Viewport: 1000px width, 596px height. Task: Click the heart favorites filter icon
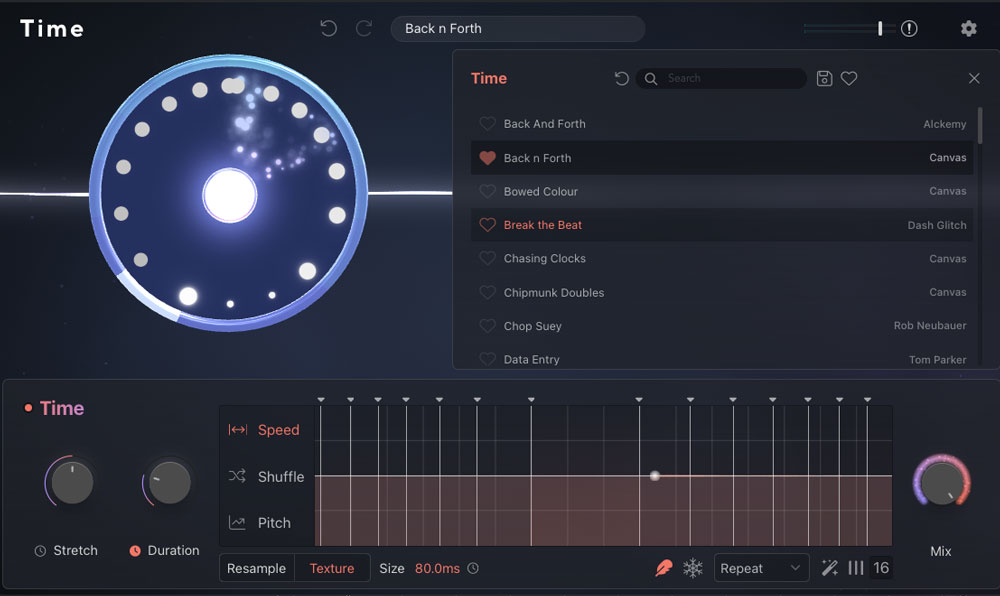849,78
